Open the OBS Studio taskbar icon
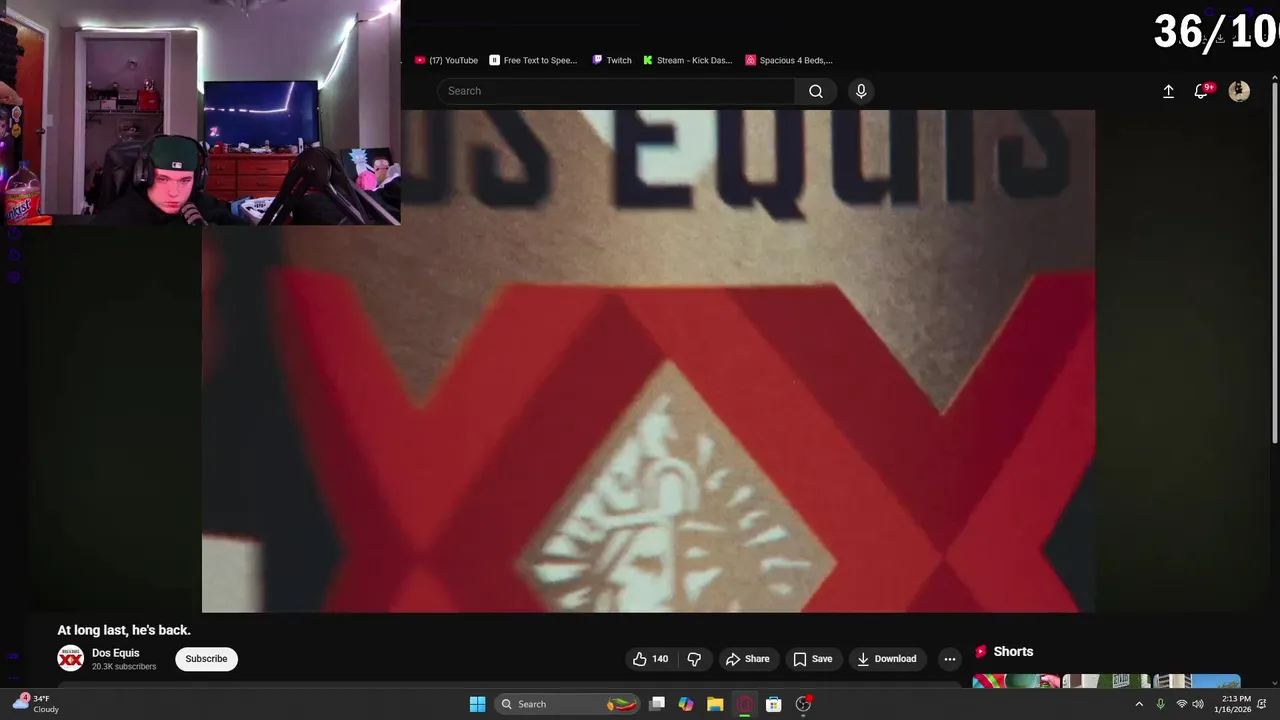The width and height of the screenshot is (1280, 720). coord(803,704)
